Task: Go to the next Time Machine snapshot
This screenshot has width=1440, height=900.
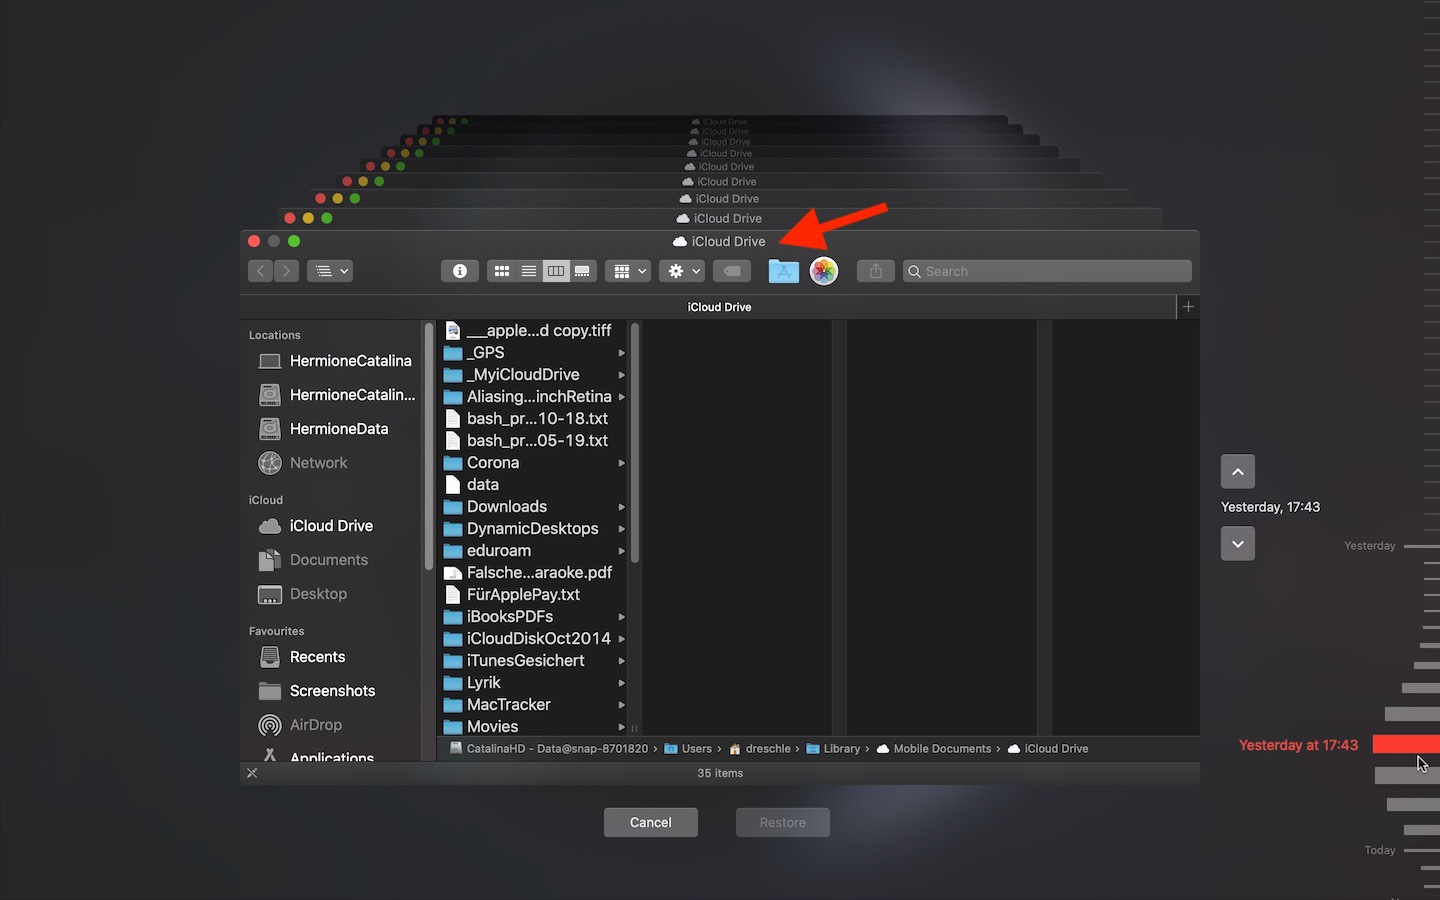Action: (1238, 544)
